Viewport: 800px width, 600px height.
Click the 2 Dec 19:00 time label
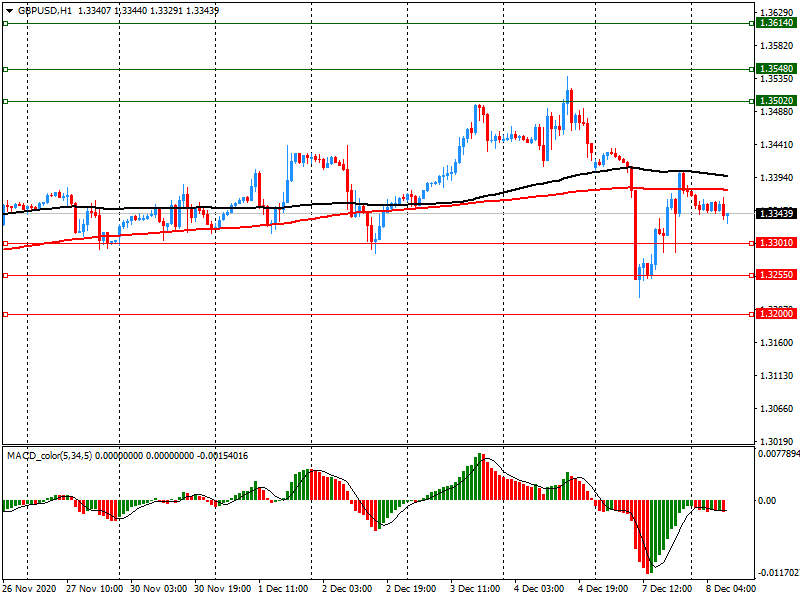tap(412, 590)
